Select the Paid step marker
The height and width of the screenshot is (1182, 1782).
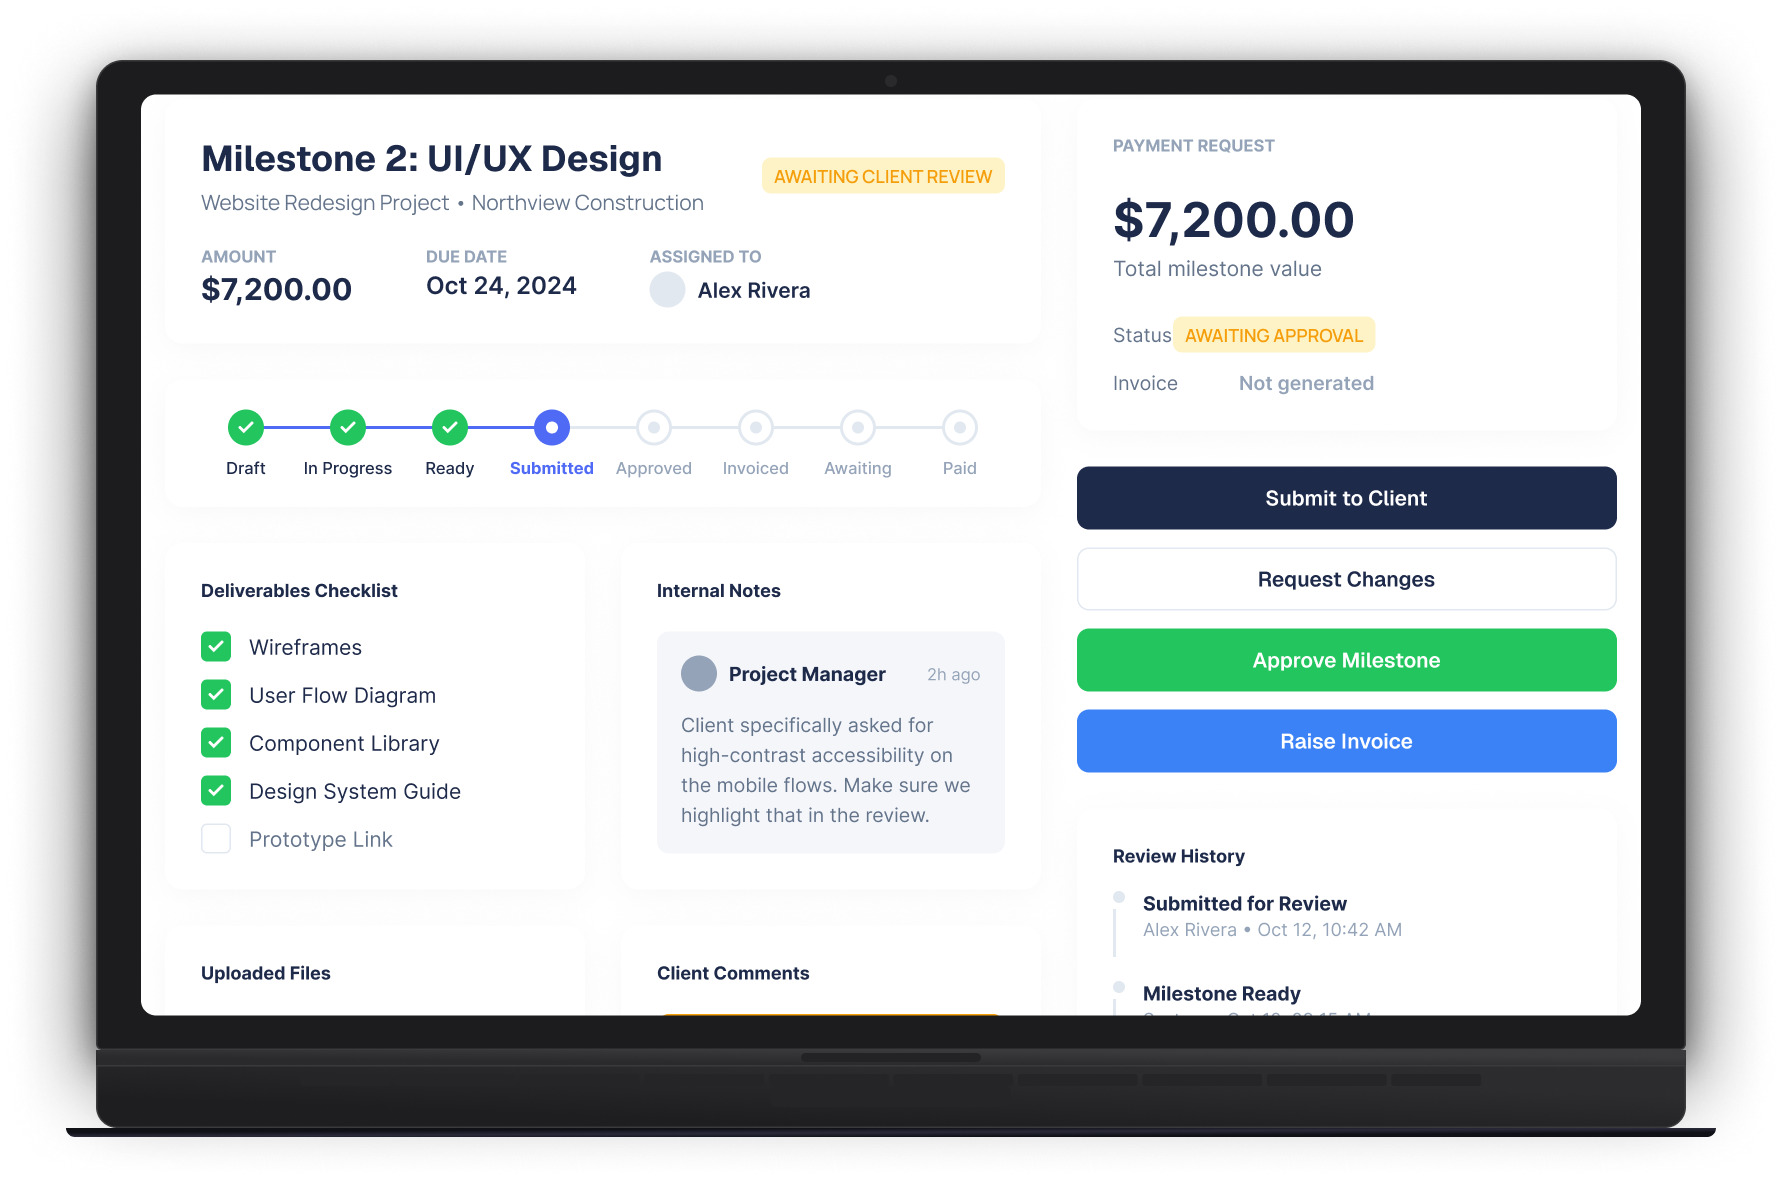tap(960, 428)
